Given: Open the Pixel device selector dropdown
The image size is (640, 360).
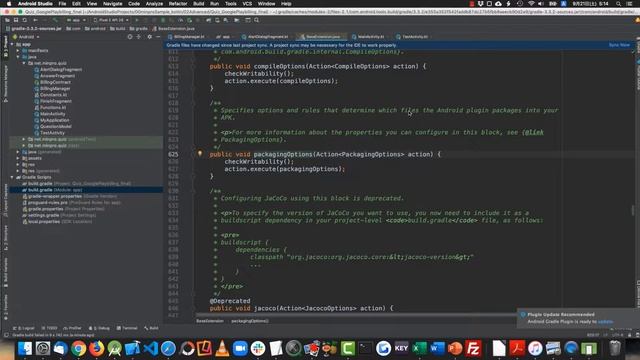Looking at the screenshot, I should [111, 20].
